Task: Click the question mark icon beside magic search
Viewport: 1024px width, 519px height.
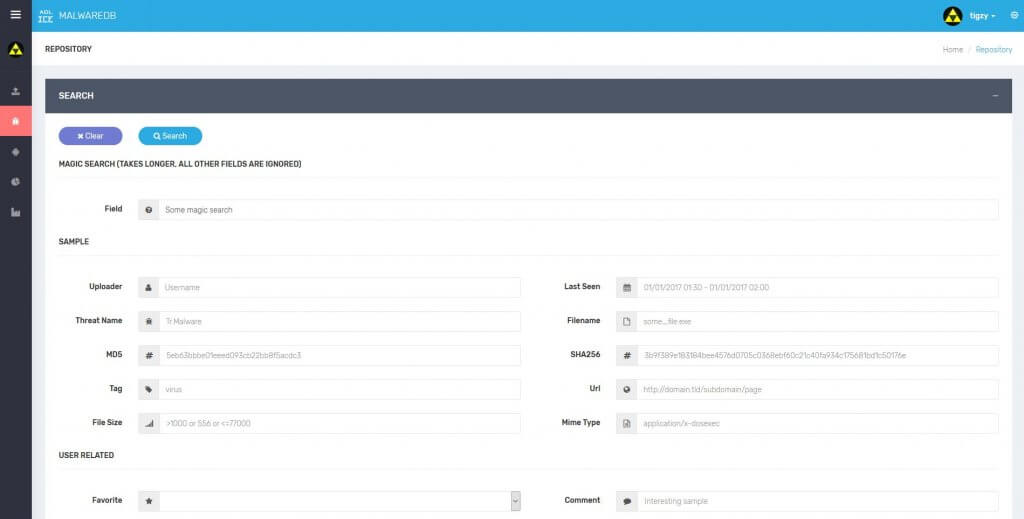Action: (x=148, y=210)
